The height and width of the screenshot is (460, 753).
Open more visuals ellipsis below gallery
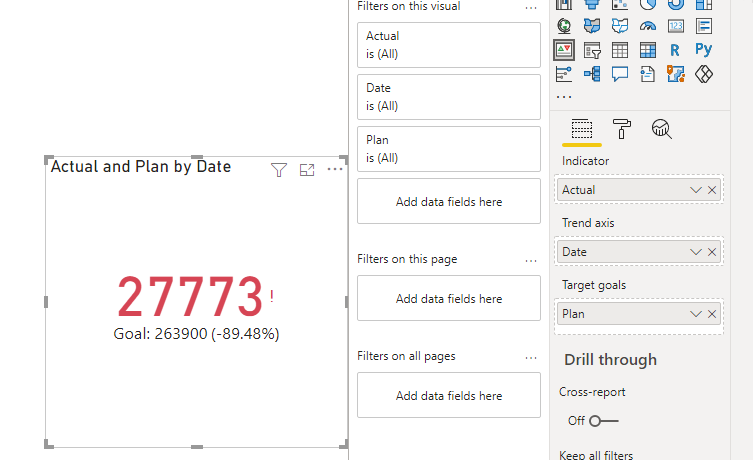pos(564,97)
